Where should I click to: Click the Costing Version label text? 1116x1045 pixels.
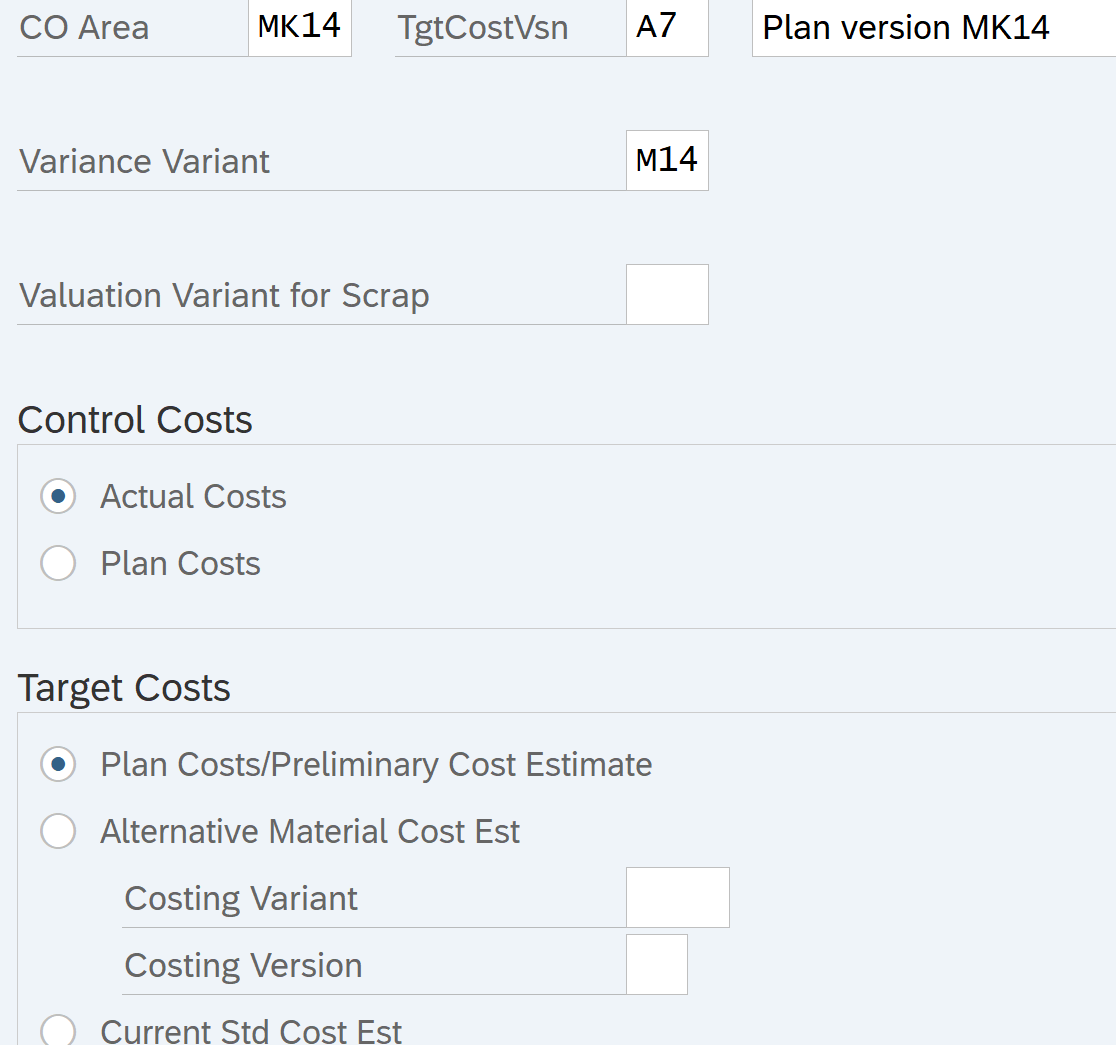tap(243, 966)
